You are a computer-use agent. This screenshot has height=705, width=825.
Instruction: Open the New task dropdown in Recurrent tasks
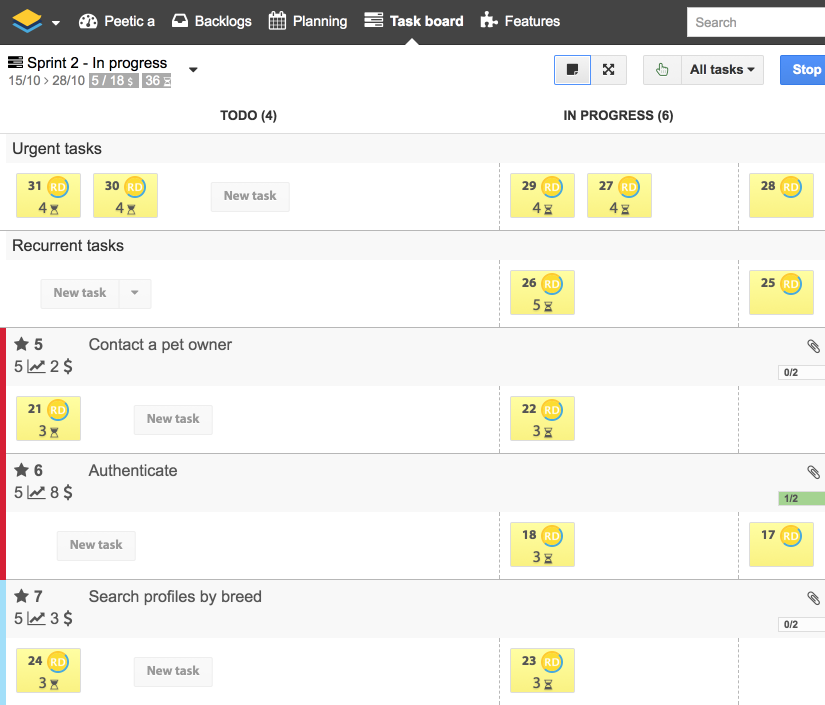pyautogui.click(x=135, y=293)
